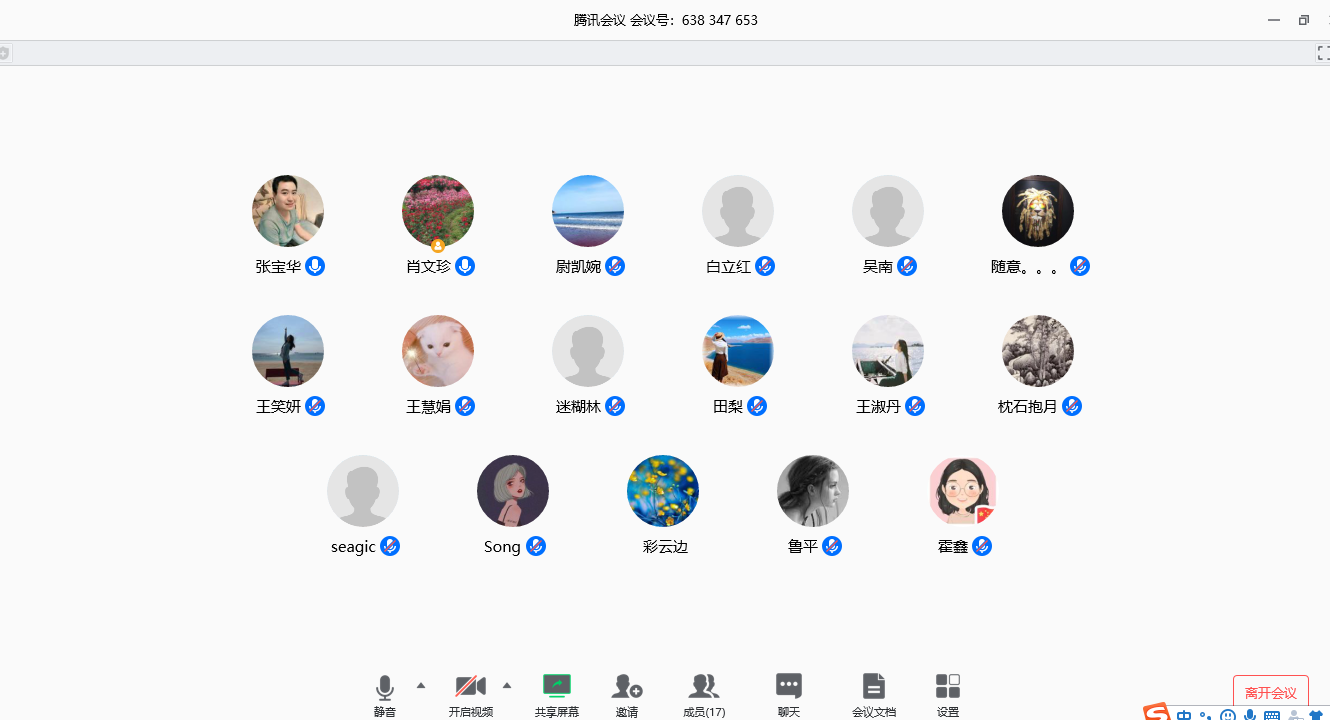Screen dimensions: 1330x720
Task: Open the settings (设置) icon
Action: point(948,687)
